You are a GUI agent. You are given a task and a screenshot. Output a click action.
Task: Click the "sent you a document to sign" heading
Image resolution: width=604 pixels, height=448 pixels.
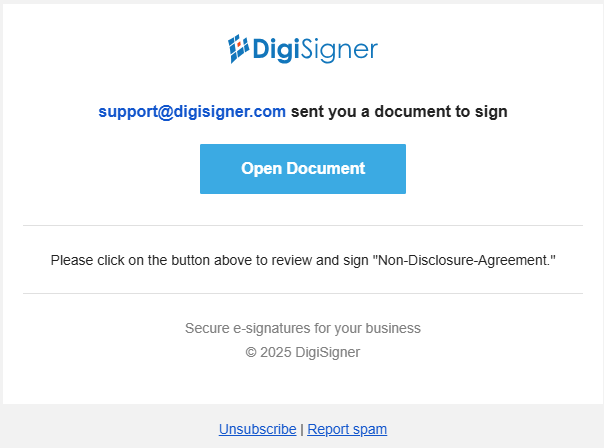pos(399,112)
